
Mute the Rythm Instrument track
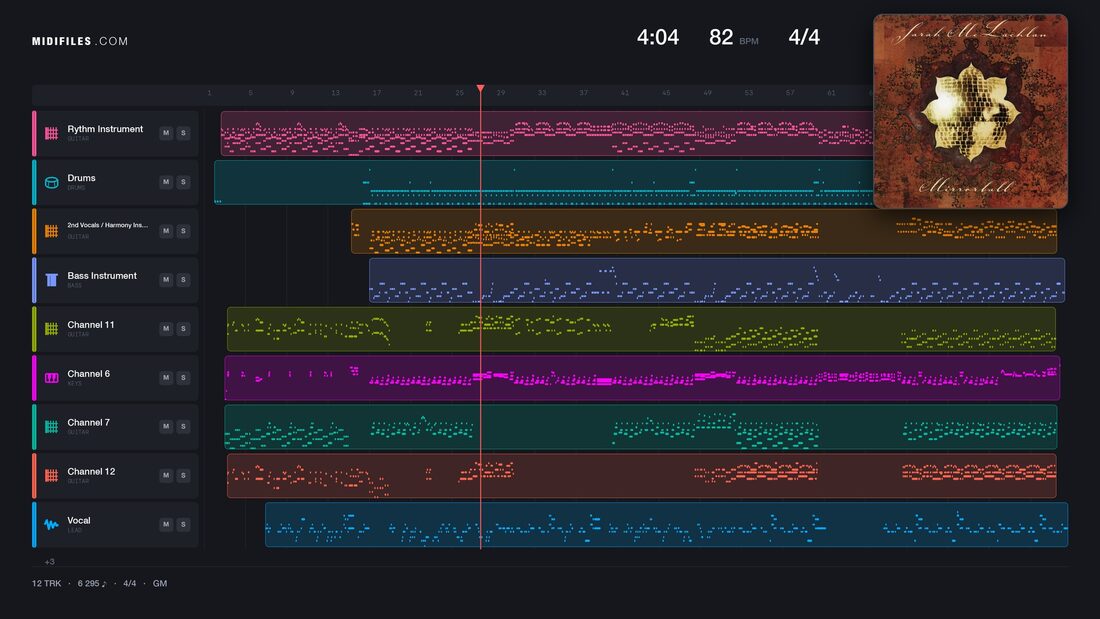coord(166,133)
